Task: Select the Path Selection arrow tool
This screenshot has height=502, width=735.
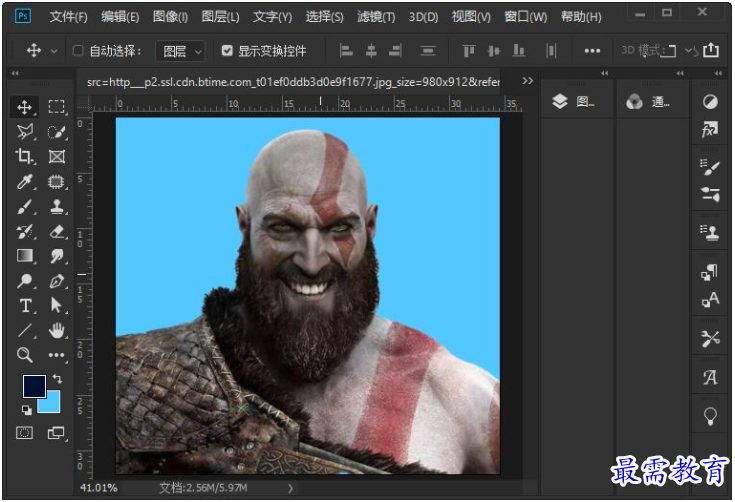Action: click(56, 306)
